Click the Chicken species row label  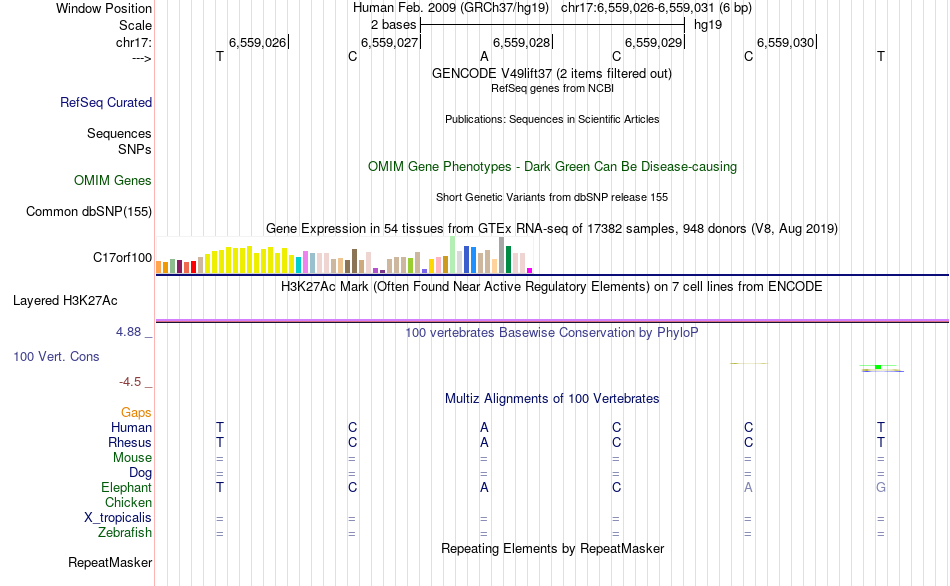[128, 503]
